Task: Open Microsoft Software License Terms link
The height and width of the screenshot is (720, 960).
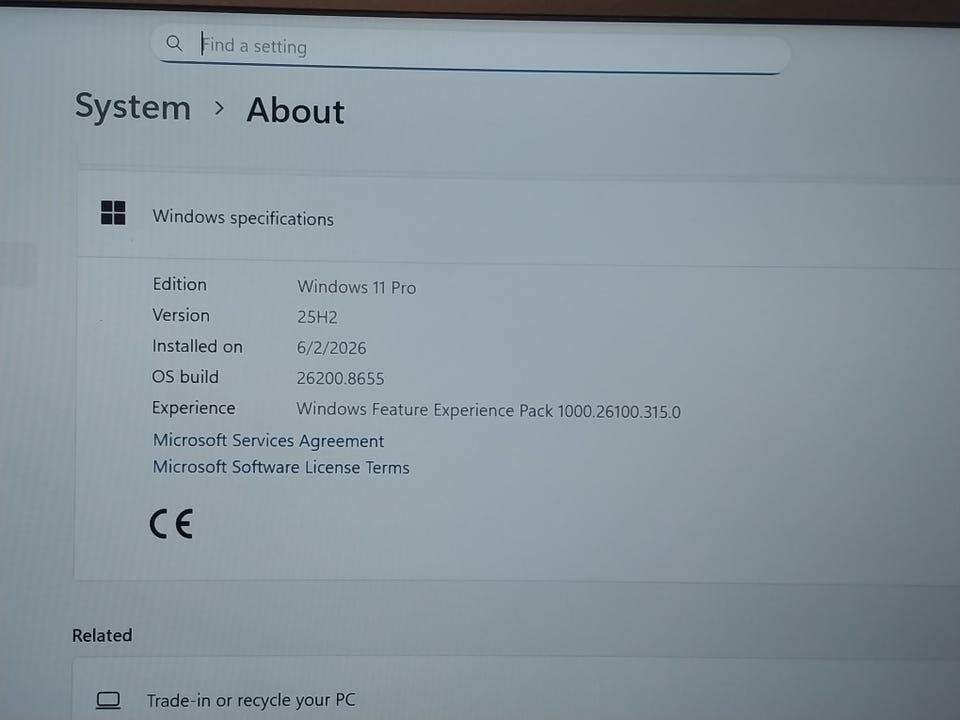Action: click(x=281, y=467)
